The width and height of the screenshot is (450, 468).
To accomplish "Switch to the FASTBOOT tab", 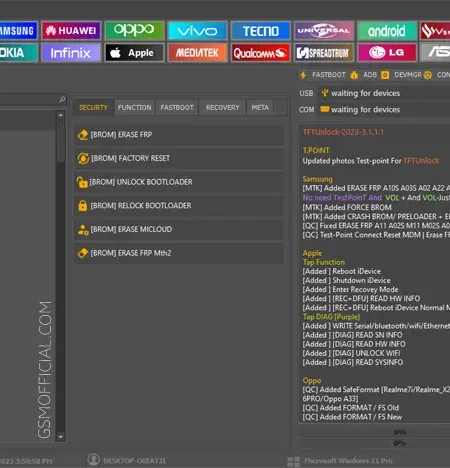I will click(177, 108).
